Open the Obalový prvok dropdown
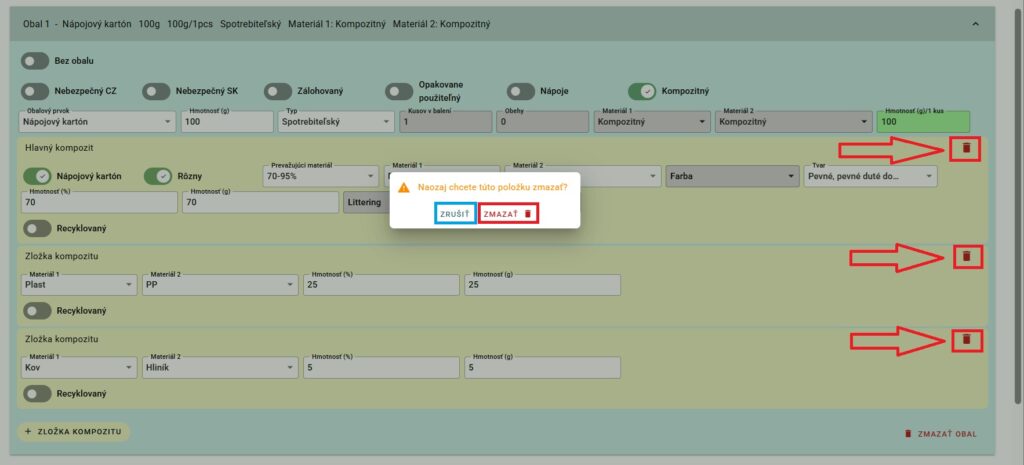The height and width of the screenshot is (465, 1024). tap(95, 122)
